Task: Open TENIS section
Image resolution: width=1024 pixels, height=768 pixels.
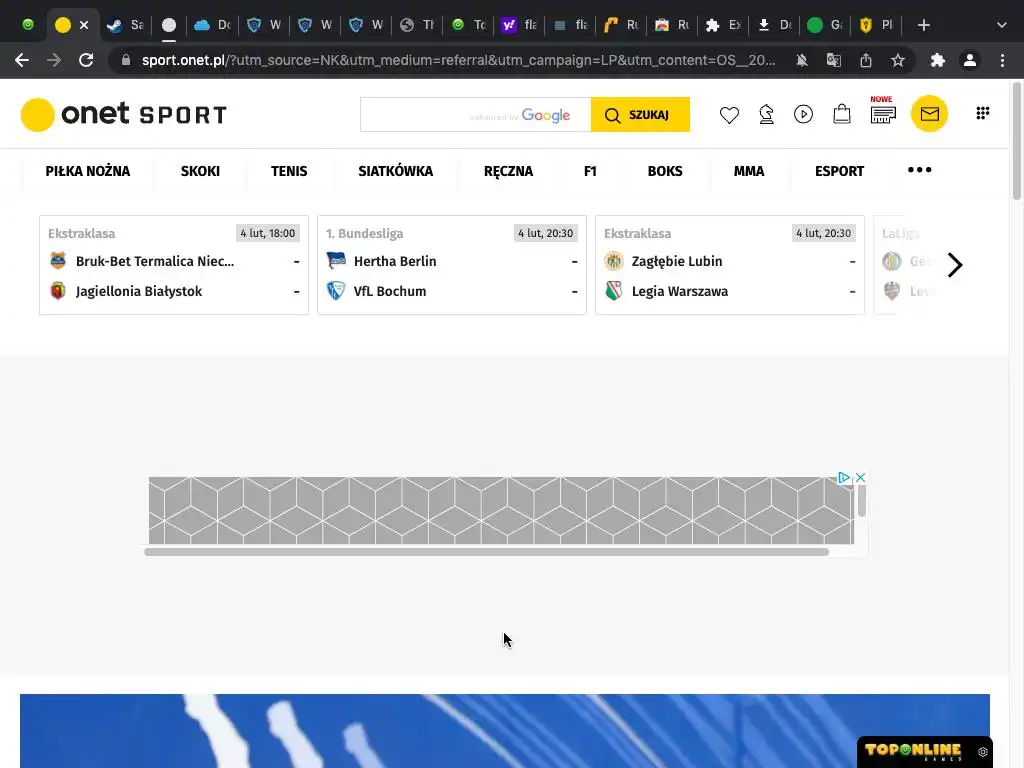Action: tap(289, 171)
